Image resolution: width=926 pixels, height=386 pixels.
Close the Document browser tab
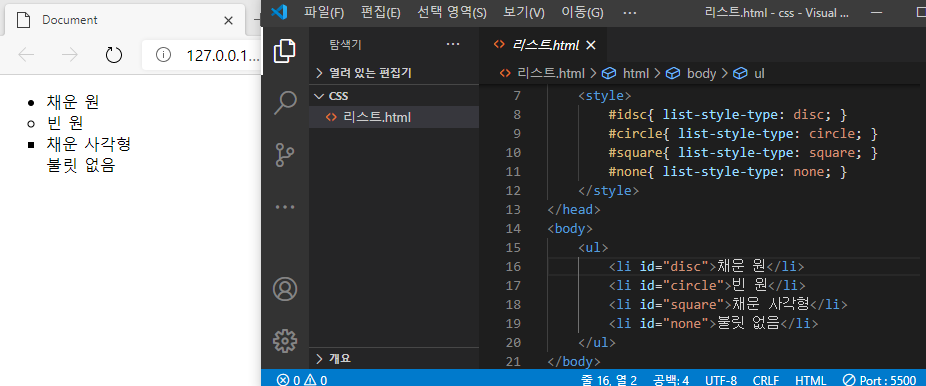229,20
